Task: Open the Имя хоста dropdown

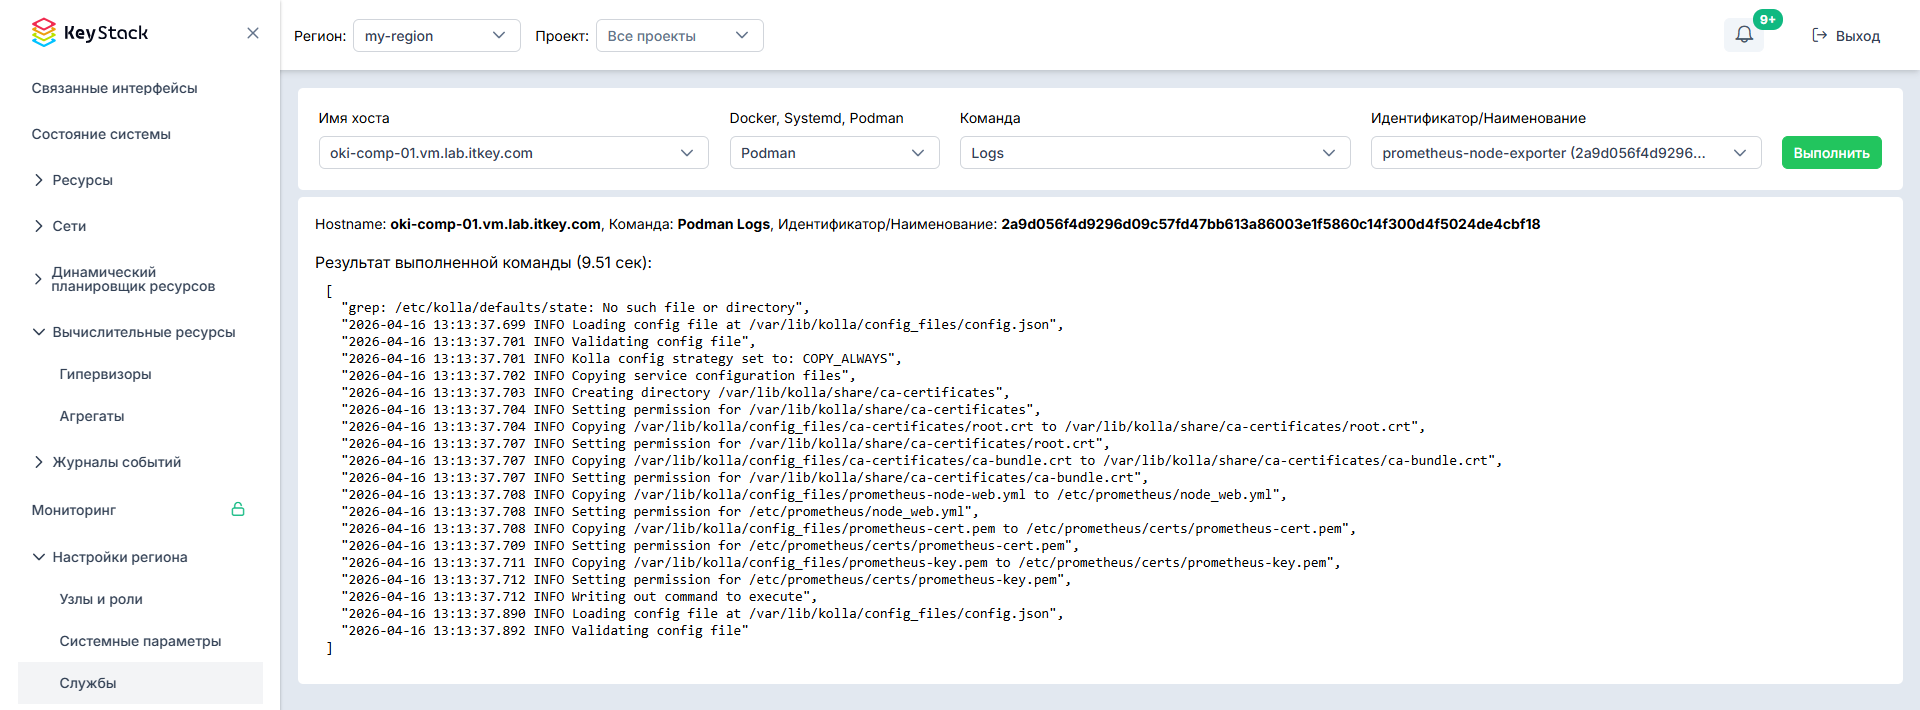Action: tap(513, 153)
